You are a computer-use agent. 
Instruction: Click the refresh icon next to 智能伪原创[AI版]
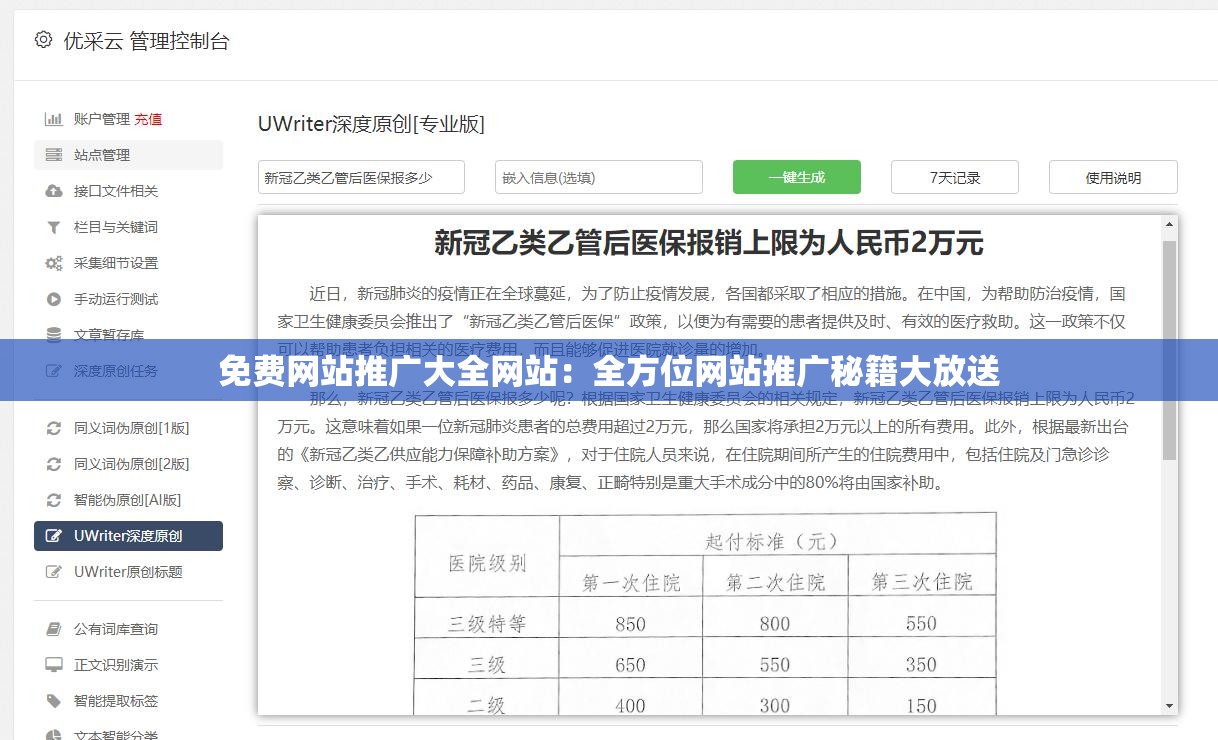54,500
